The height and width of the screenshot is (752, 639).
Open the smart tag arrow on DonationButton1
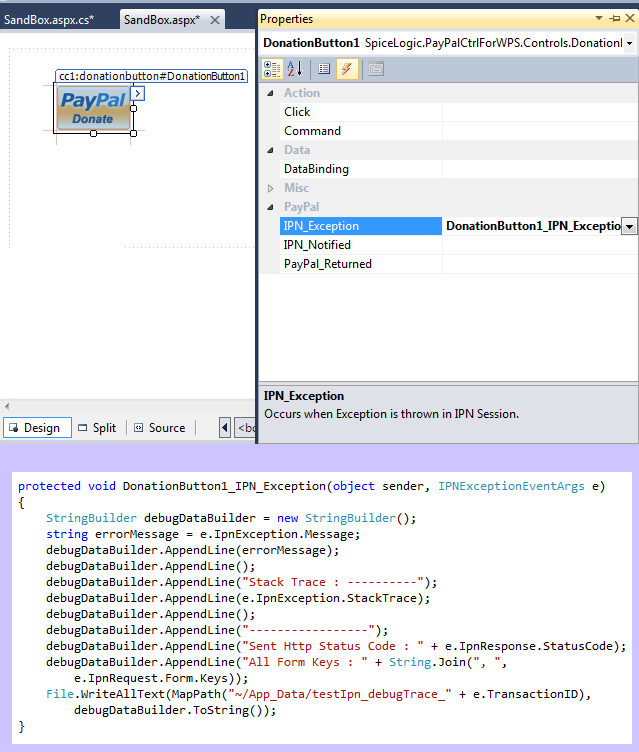click(138, 93)
